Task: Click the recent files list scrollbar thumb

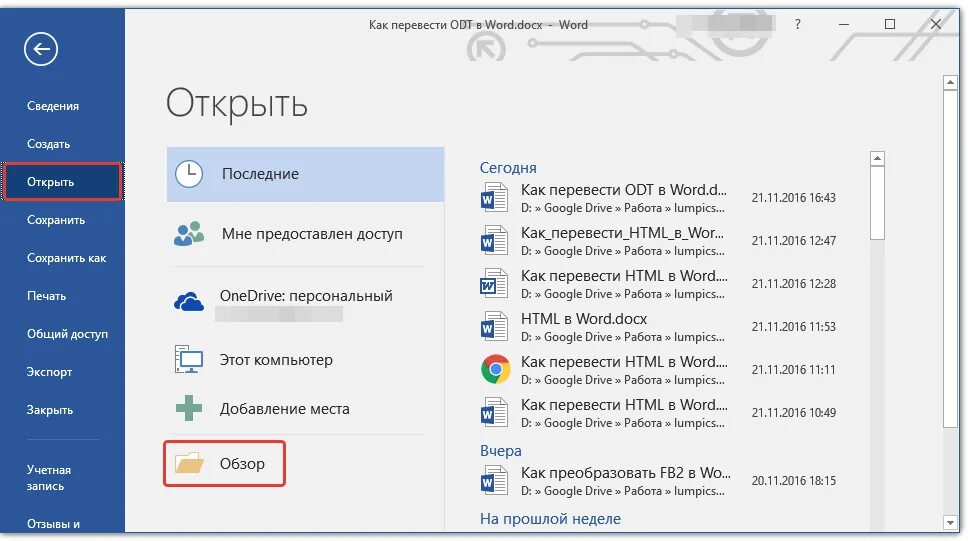Action: [x=877, y=203]
